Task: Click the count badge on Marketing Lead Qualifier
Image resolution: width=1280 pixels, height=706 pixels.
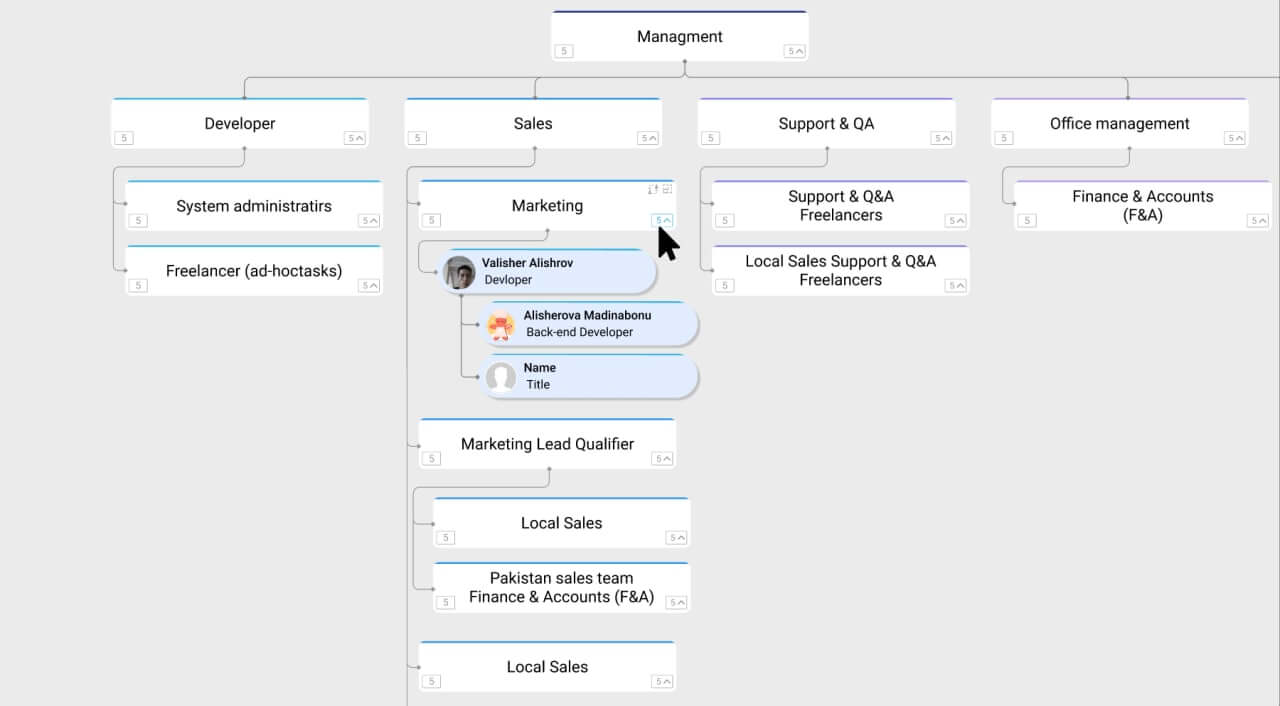Action: (x=431, y=458)
